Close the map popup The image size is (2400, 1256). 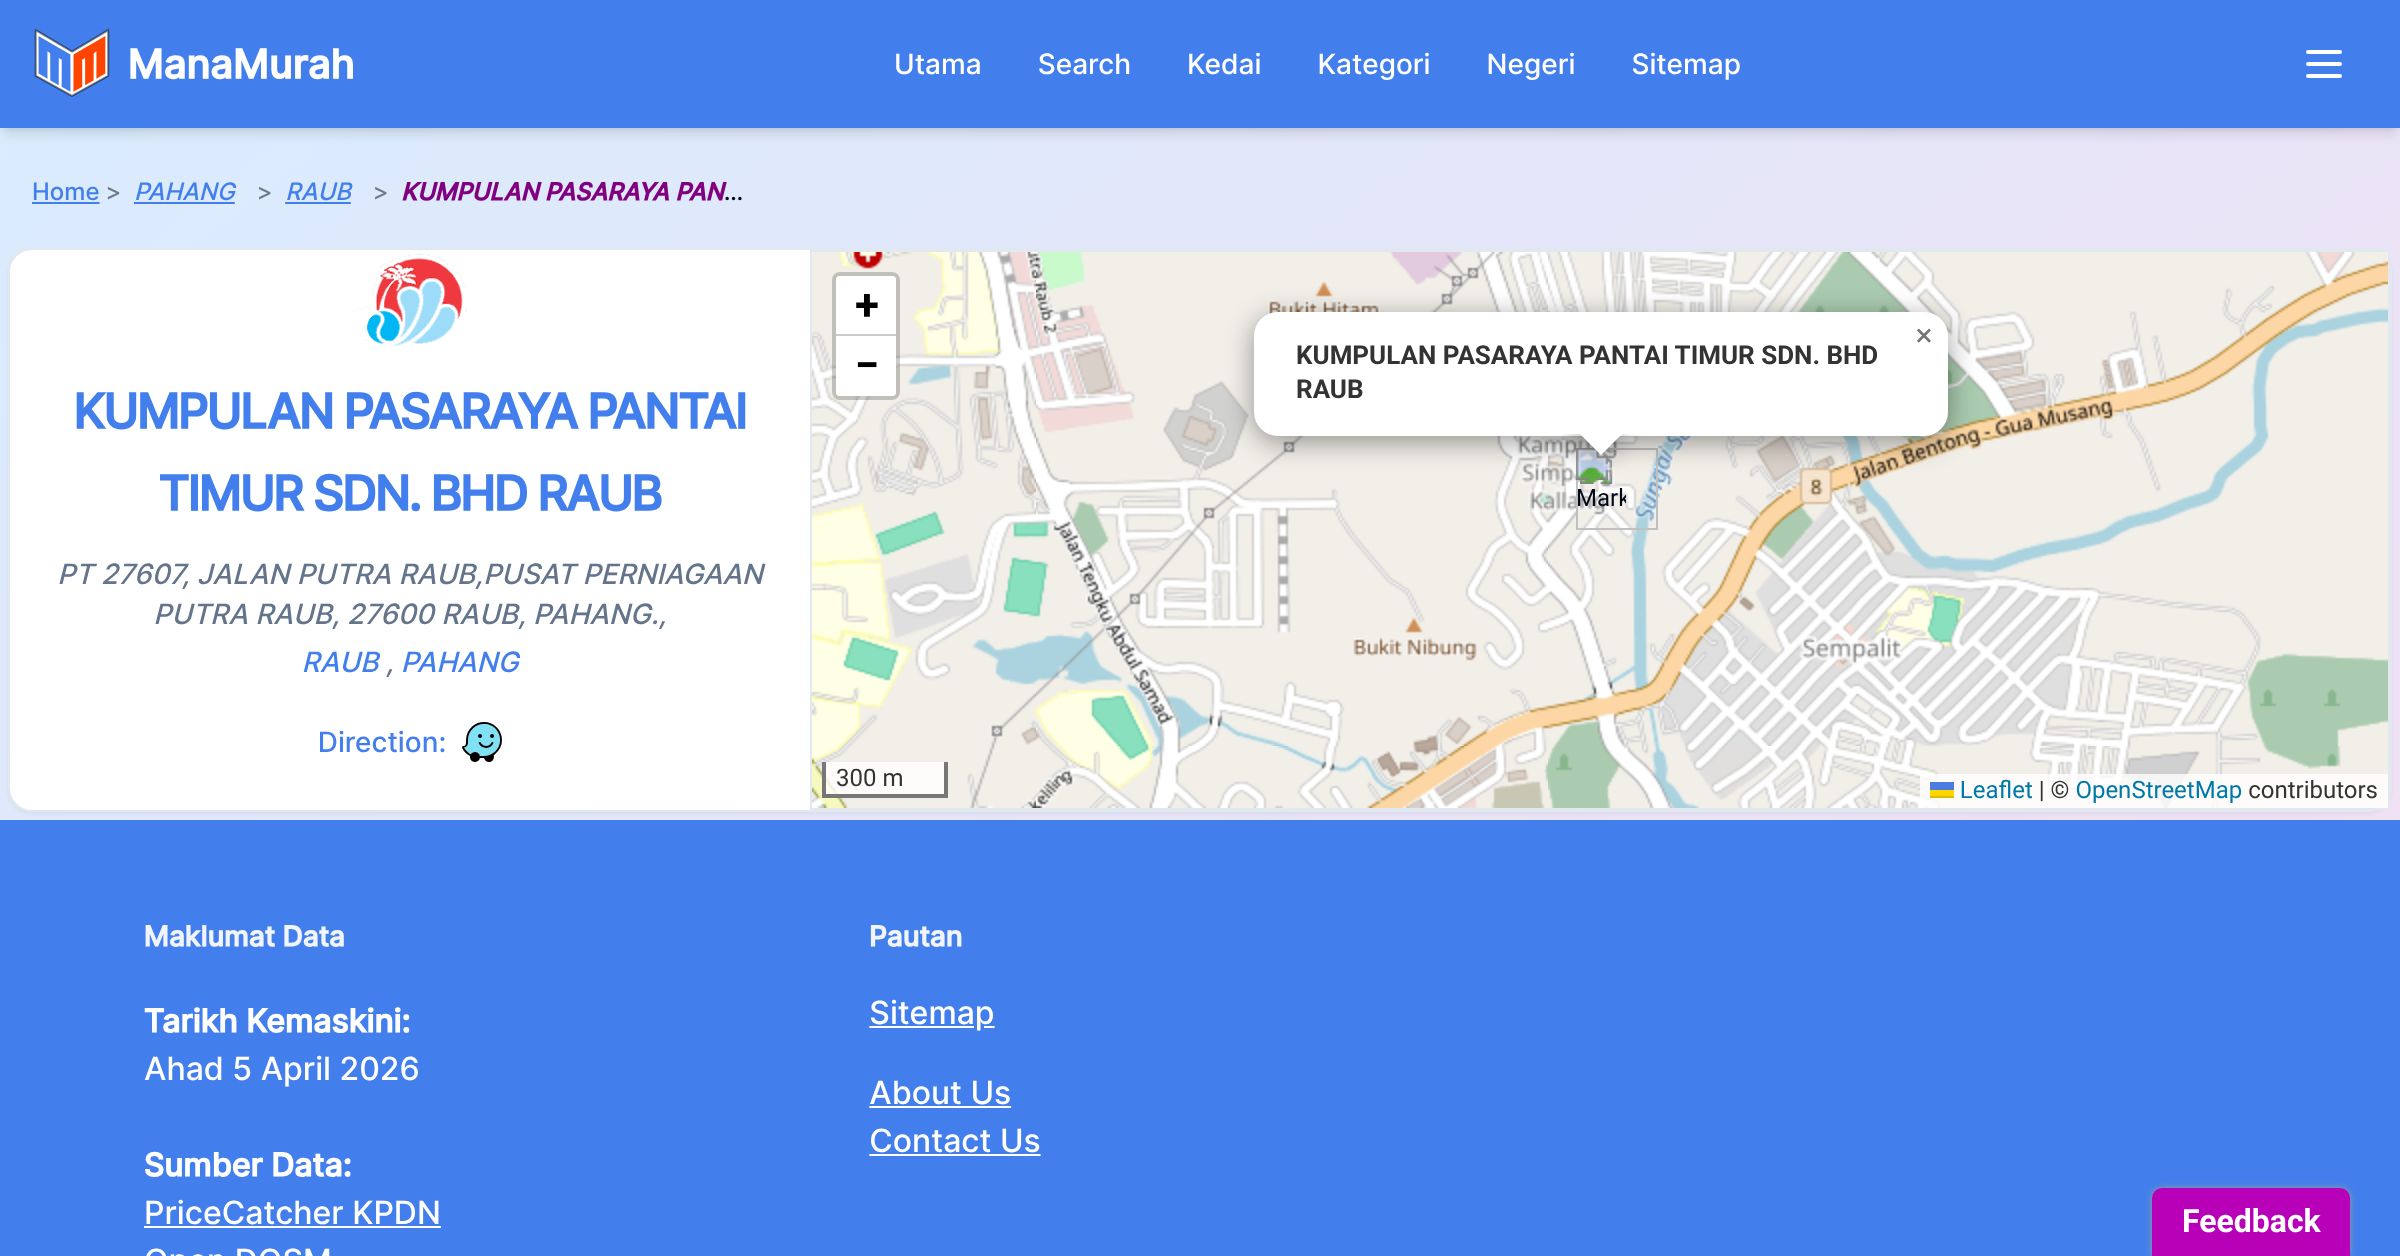pos(1923,336)
